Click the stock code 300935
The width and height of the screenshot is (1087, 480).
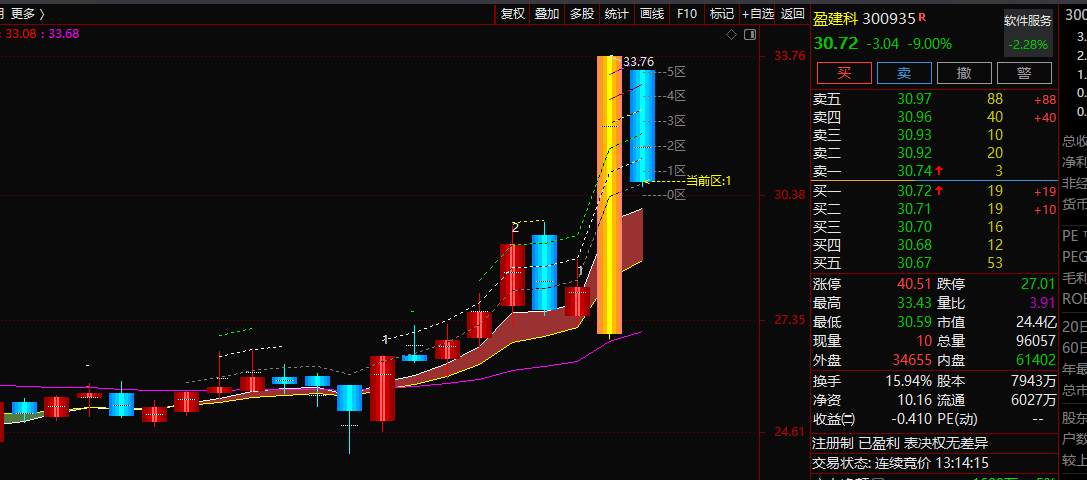point(889,19)
